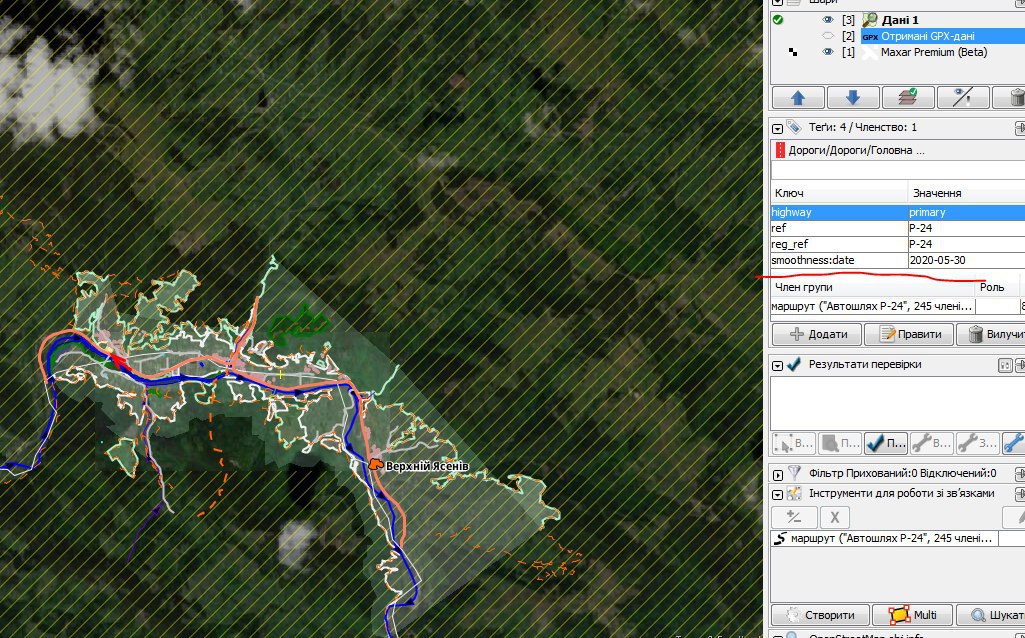Open layer visibility and opacity settings

click(x=962, y=98)
